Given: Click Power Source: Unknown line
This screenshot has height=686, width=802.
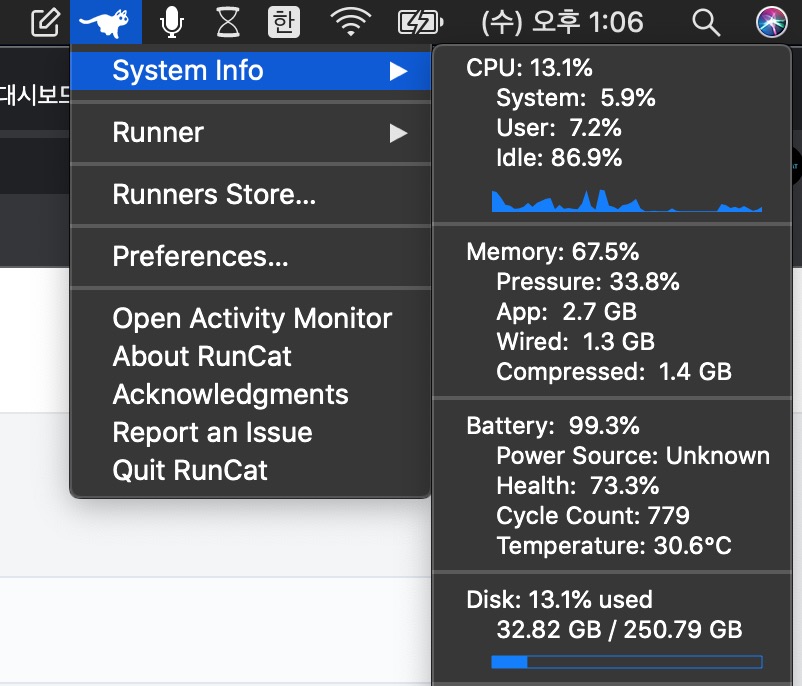Looking at the screenshot, I should tap(633, 456).
